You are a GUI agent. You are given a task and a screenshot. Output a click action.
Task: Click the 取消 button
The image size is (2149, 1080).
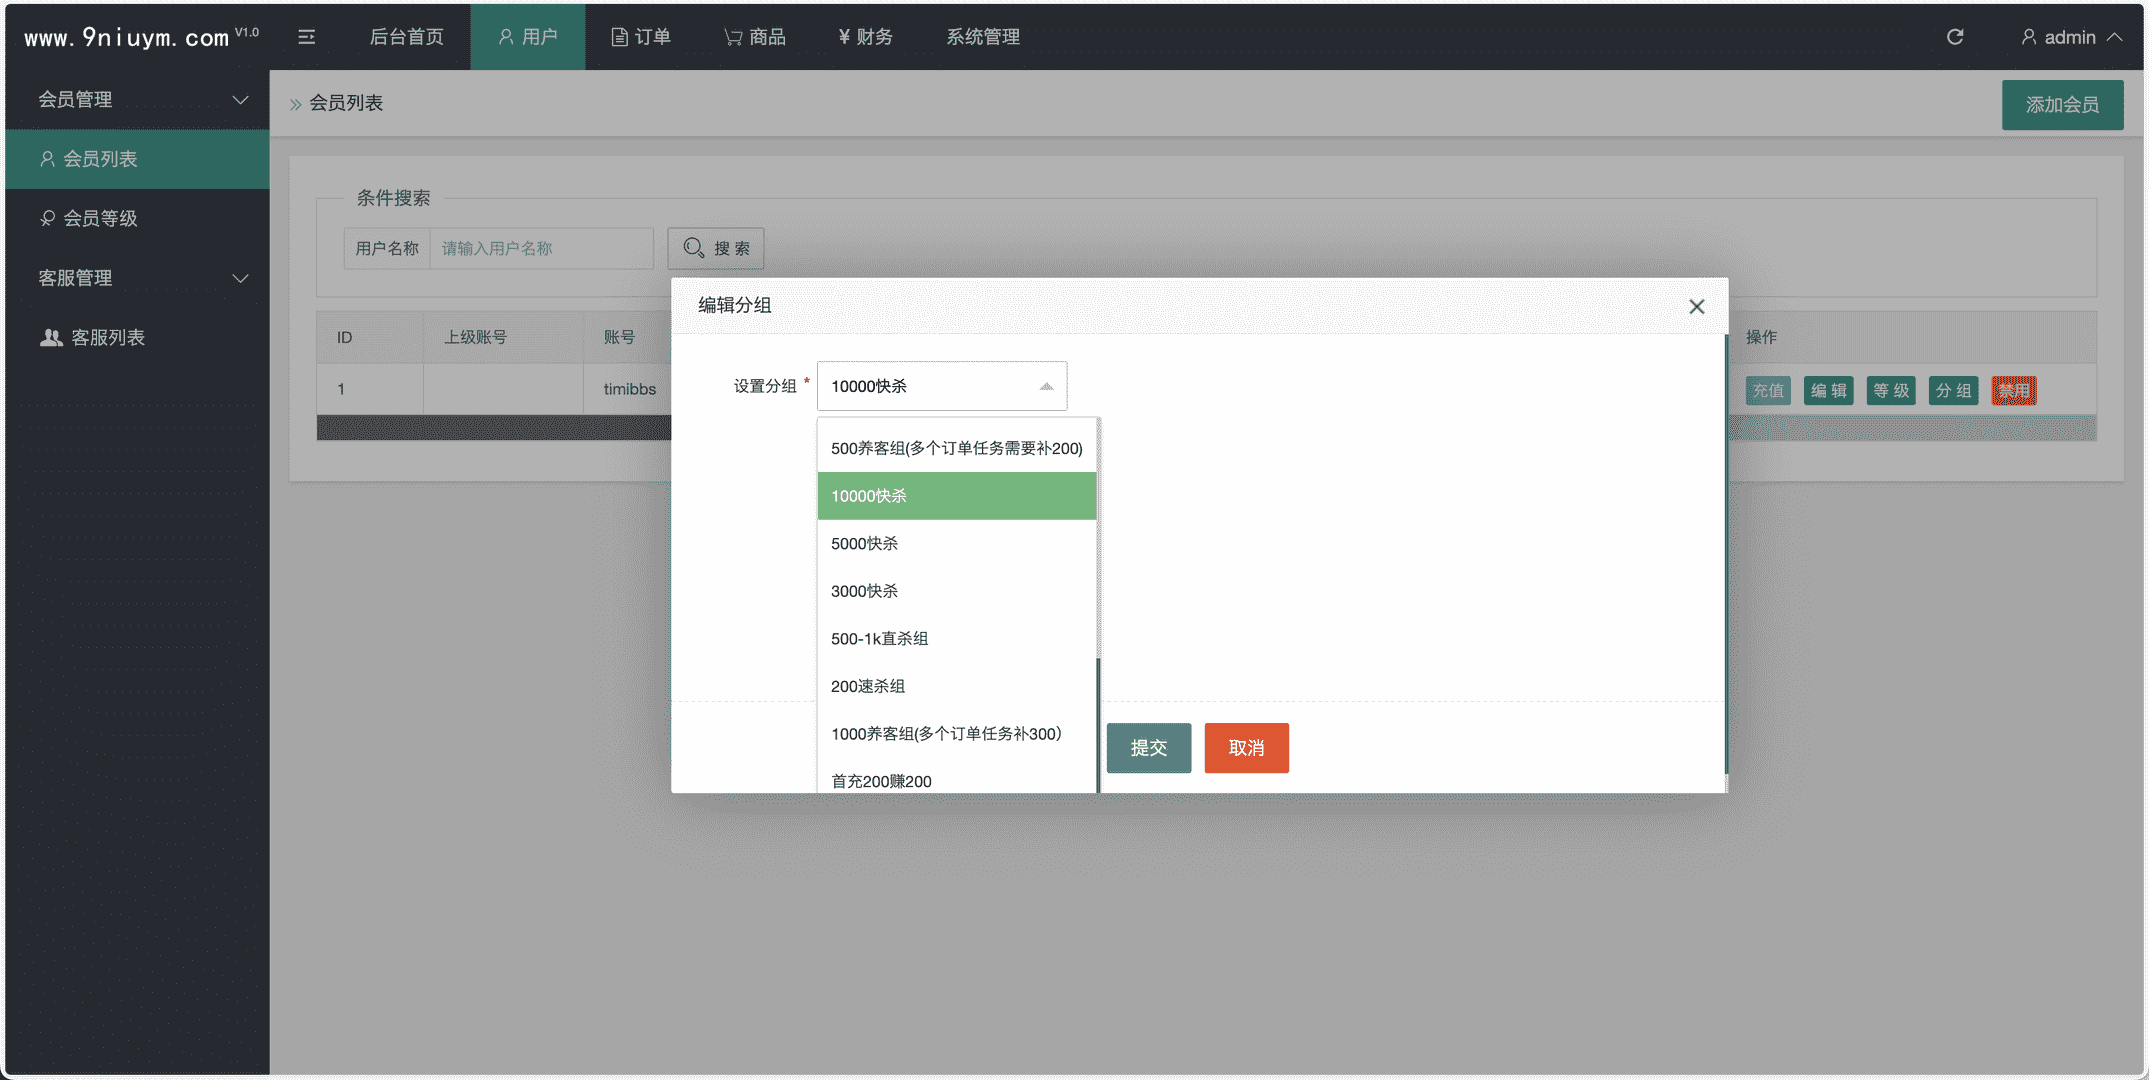pyautogui.click(x=1246, y=748)
